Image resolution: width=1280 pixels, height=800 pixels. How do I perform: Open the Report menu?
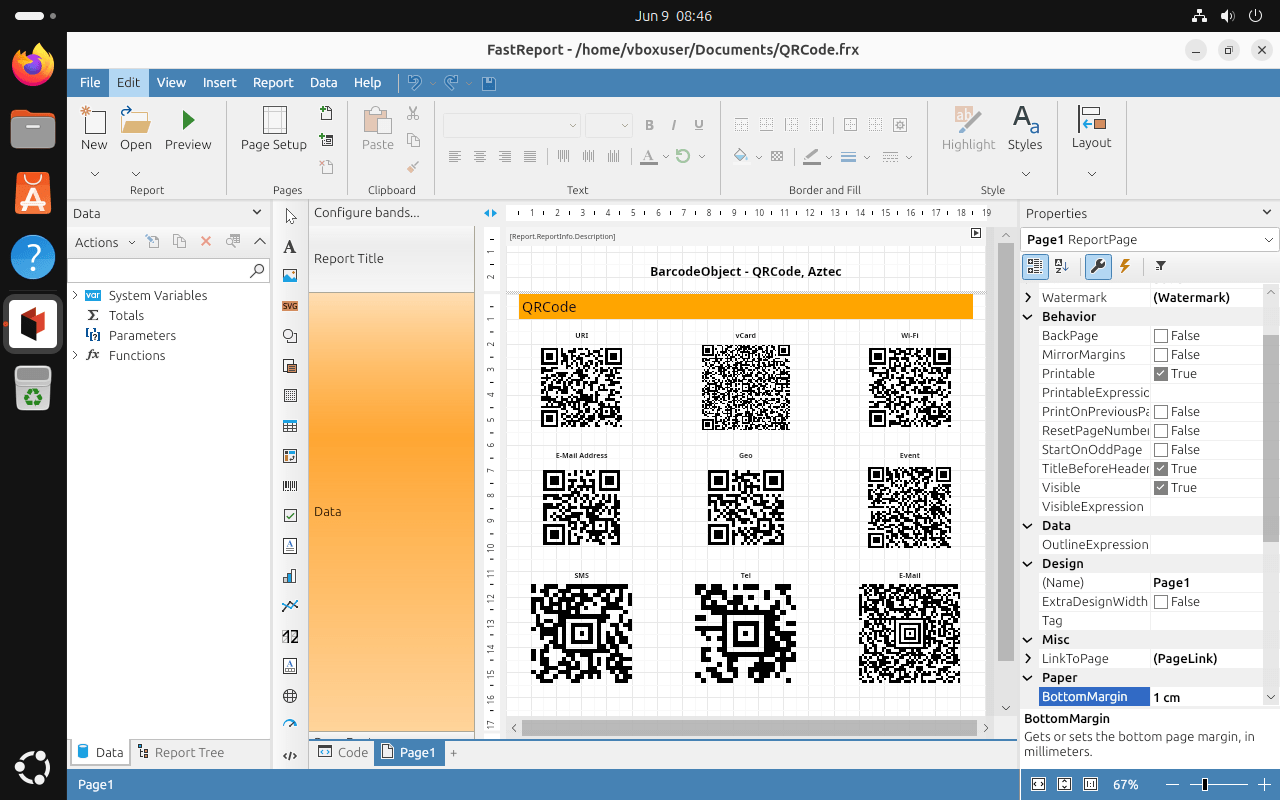pyautogui.click(x=273, y=83)
